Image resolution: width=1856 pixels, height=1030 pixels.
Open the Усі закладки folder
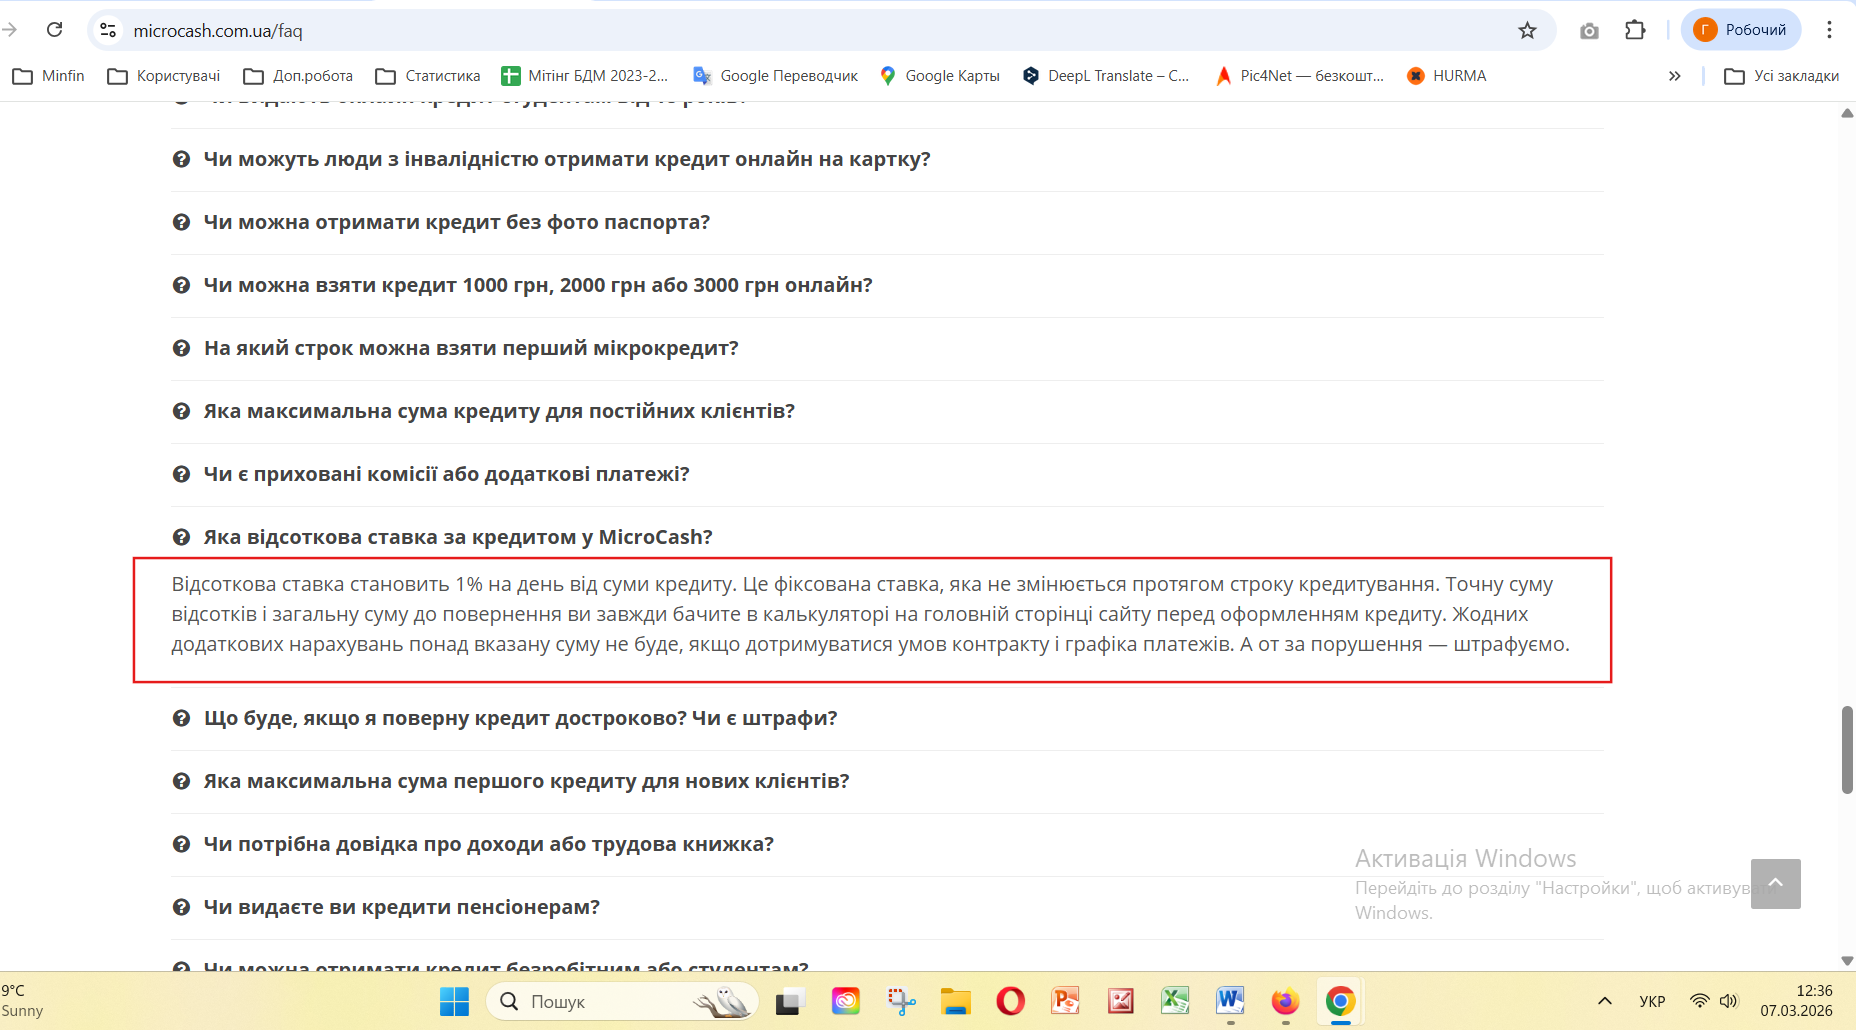tap(1782, 76)
